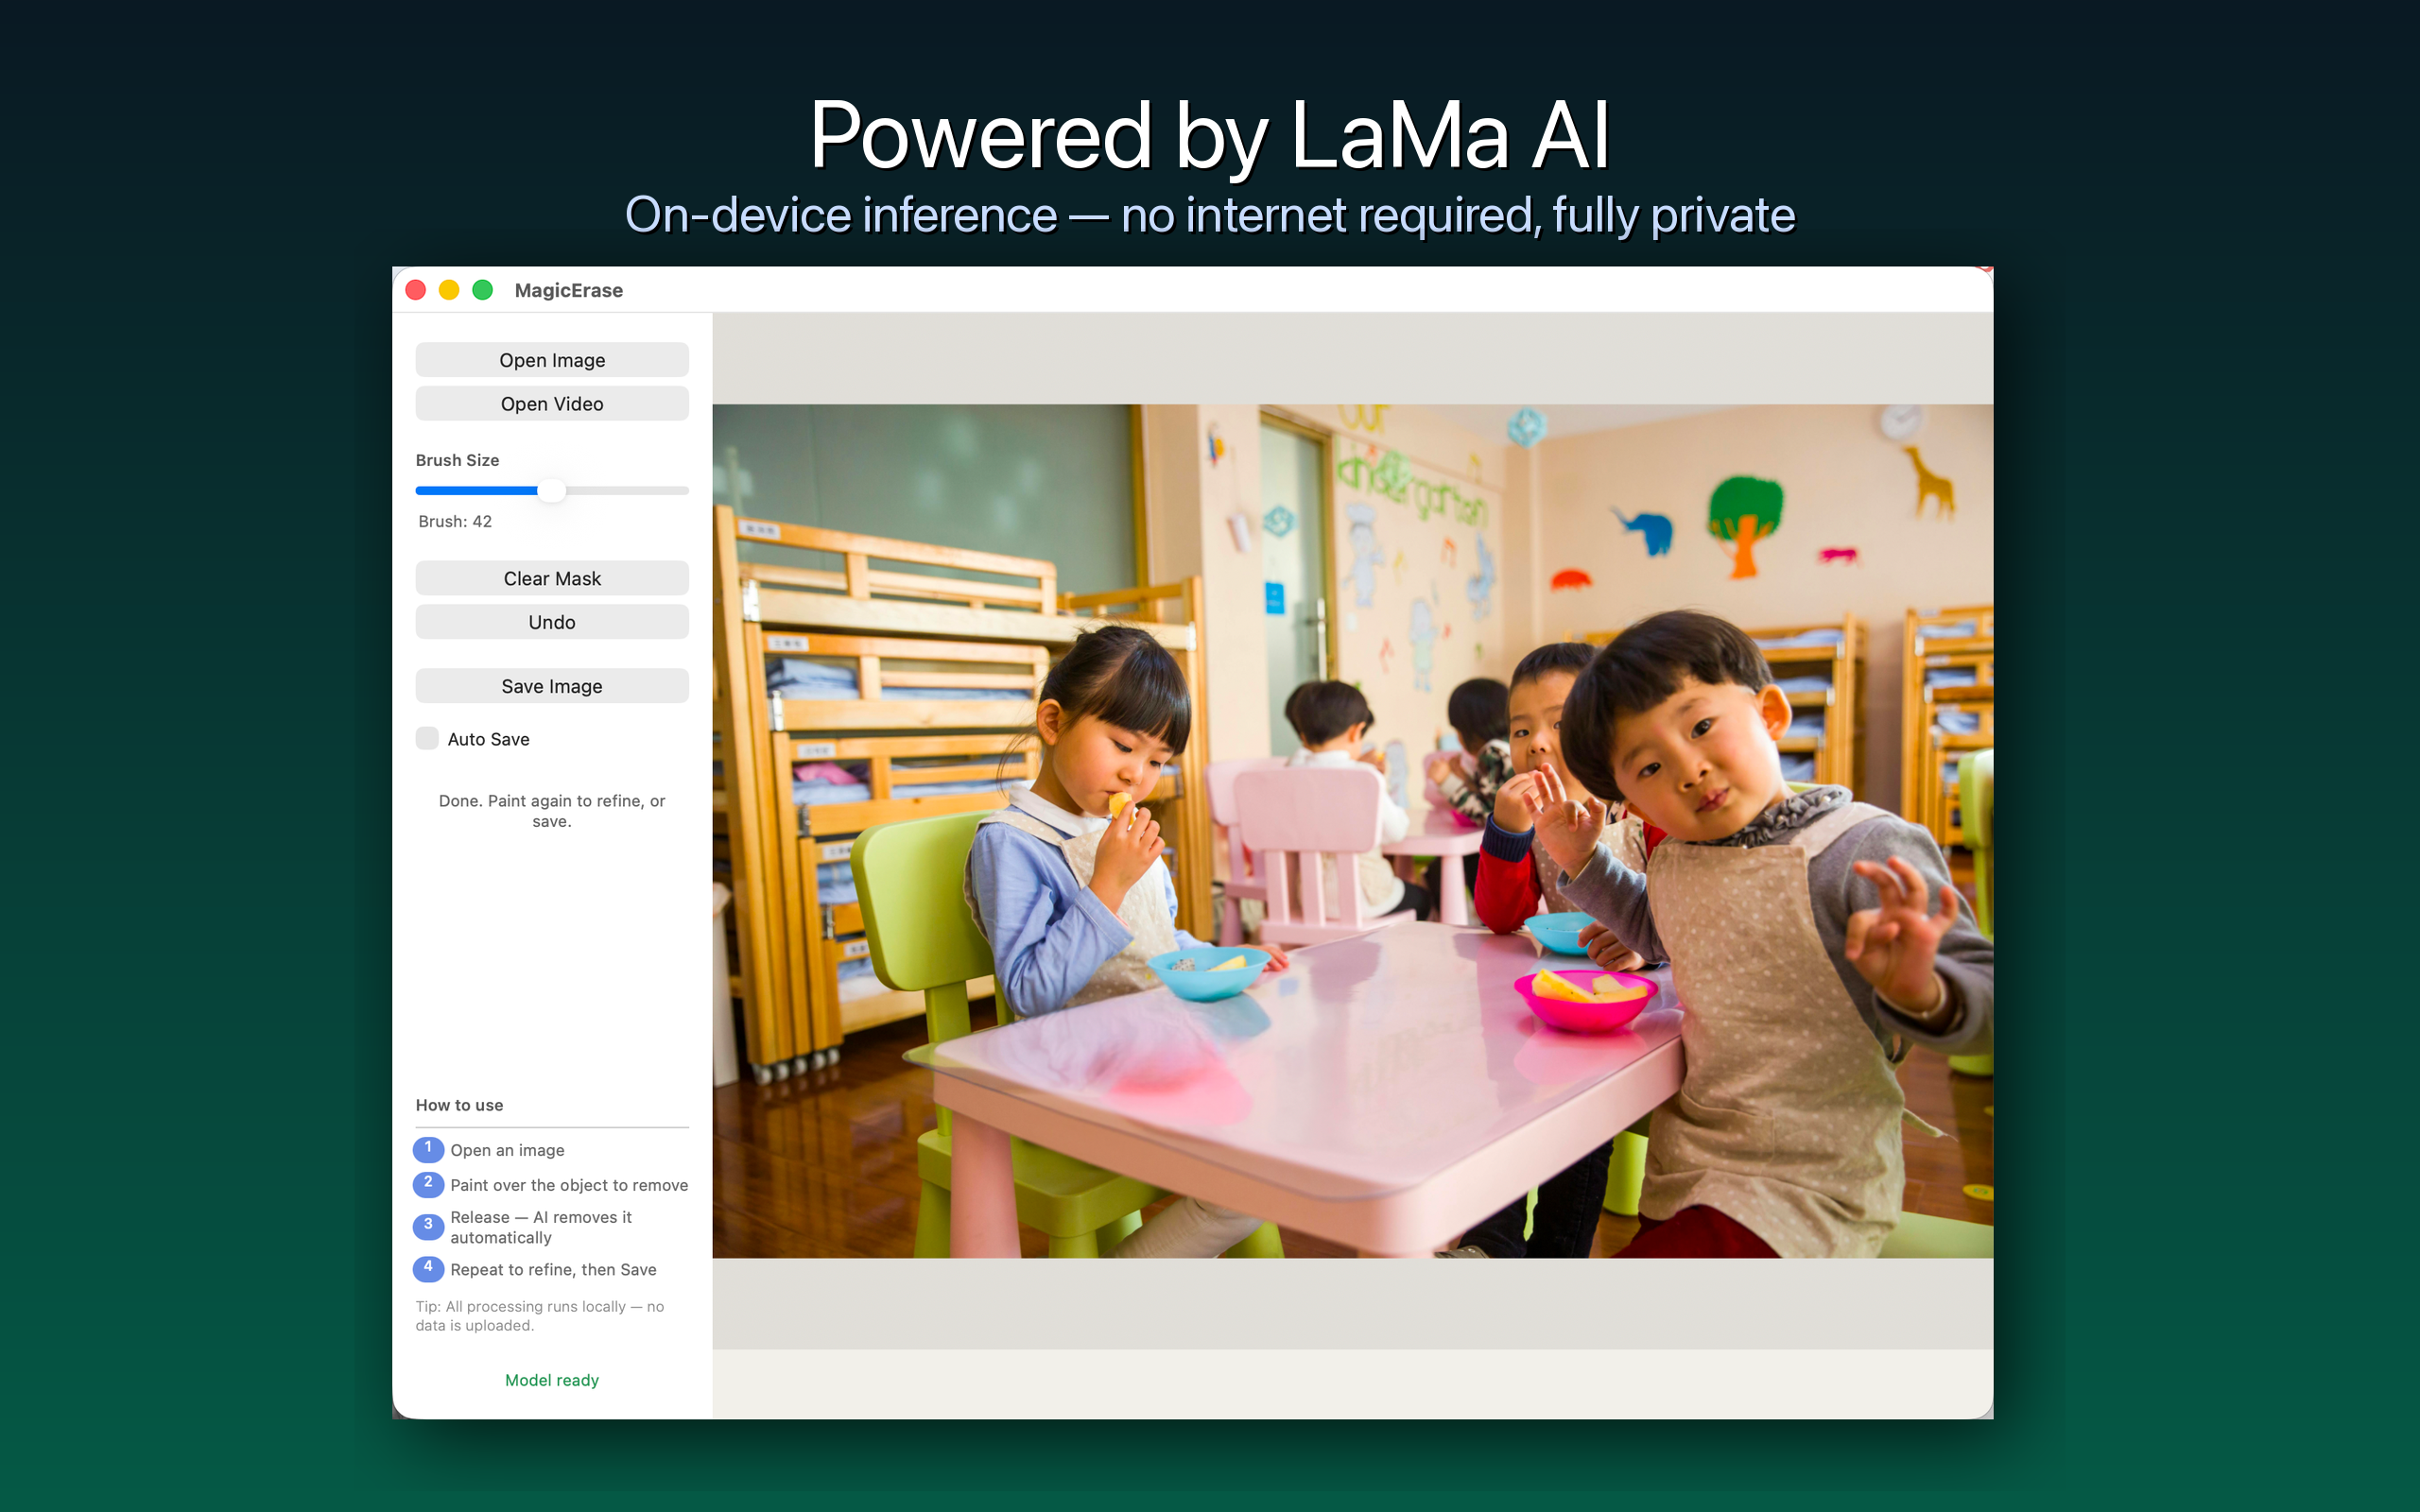Open a video file
Screen dimensions: 2420x1512
pyautogui.click(x=551, y=403)
